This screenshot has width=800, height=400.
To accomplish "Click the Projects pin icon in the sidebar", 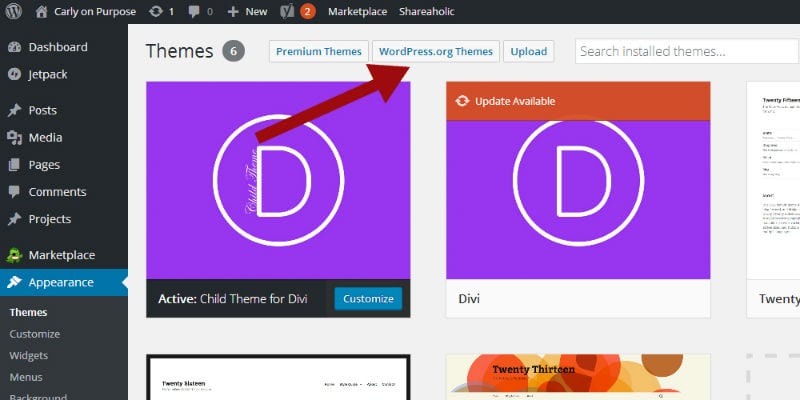I will (x=14, y=219).
